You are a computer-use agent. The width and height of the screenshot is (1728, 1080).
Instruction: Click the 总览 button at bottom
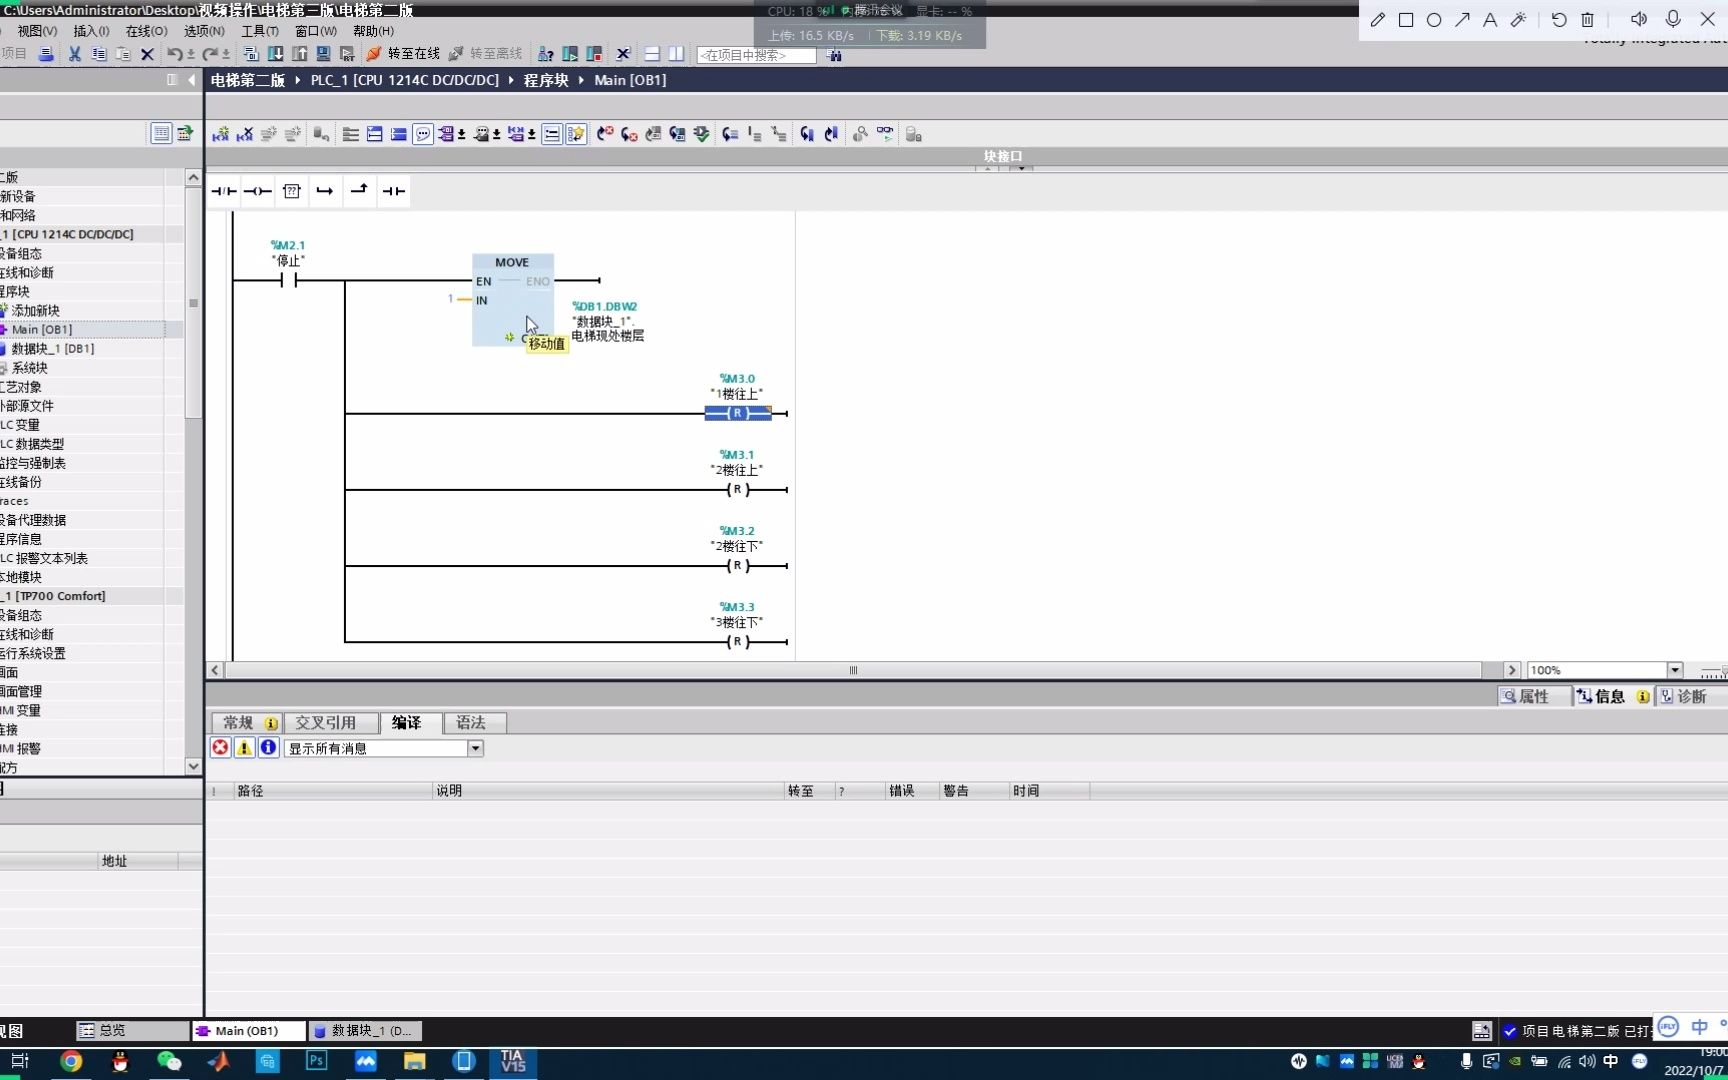pyautogui.click(x=131, y=1030)
